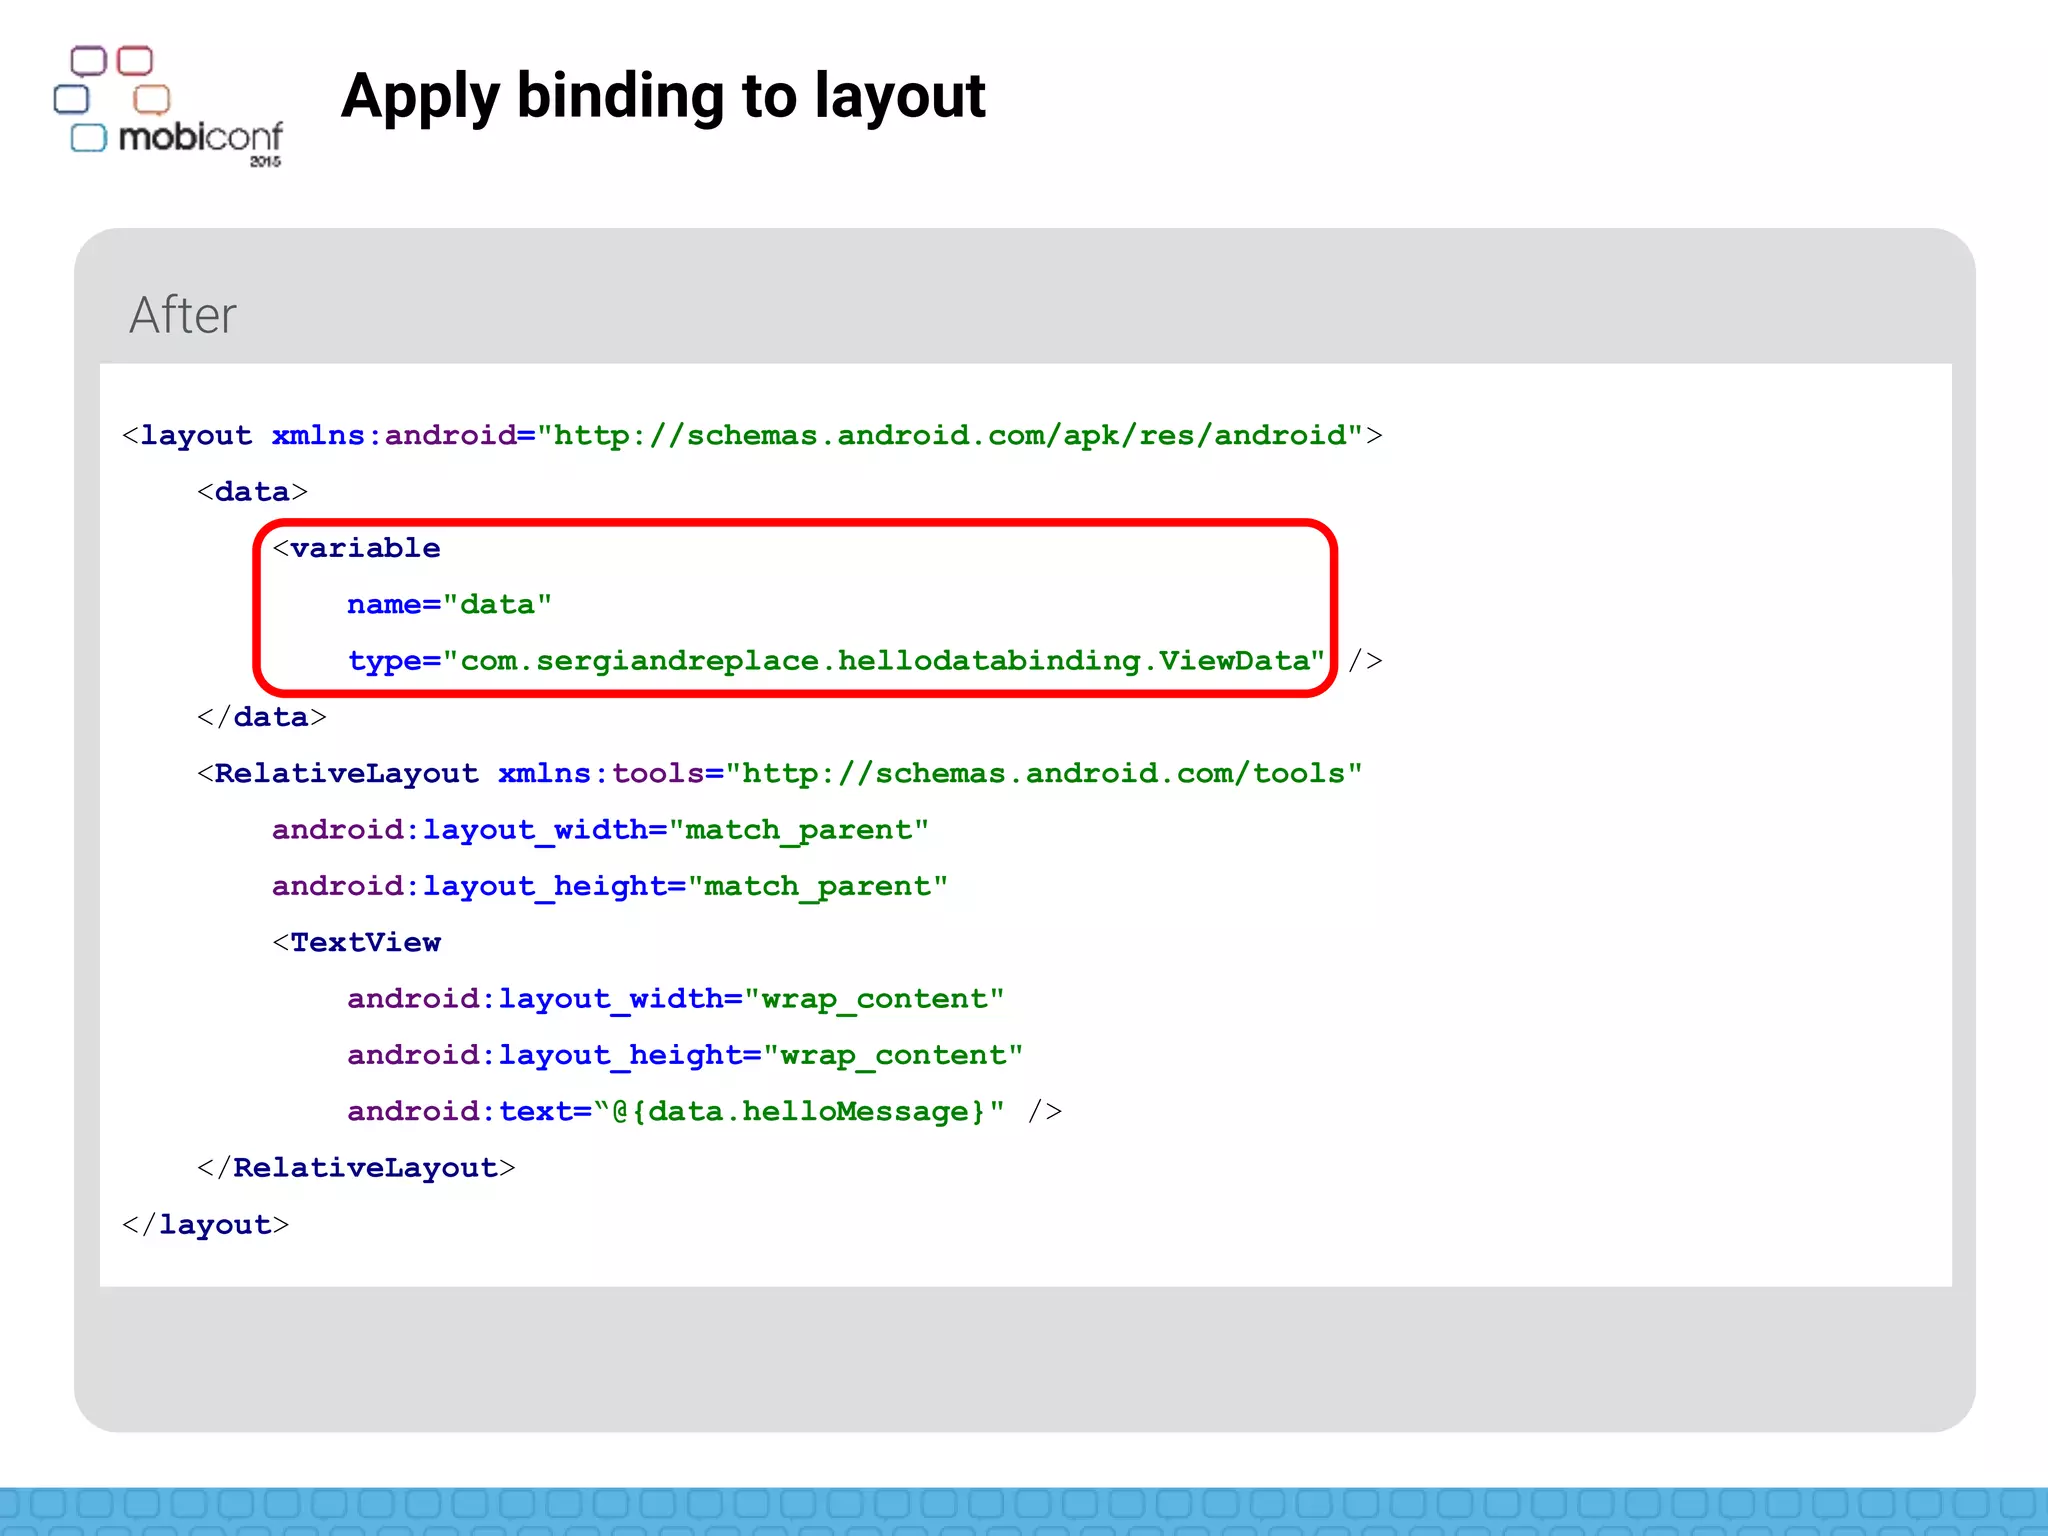Click the closing </RelativeLayout> tag
The height and width of the screenshot is (1536, 2048).
(x=356, y=1168)
